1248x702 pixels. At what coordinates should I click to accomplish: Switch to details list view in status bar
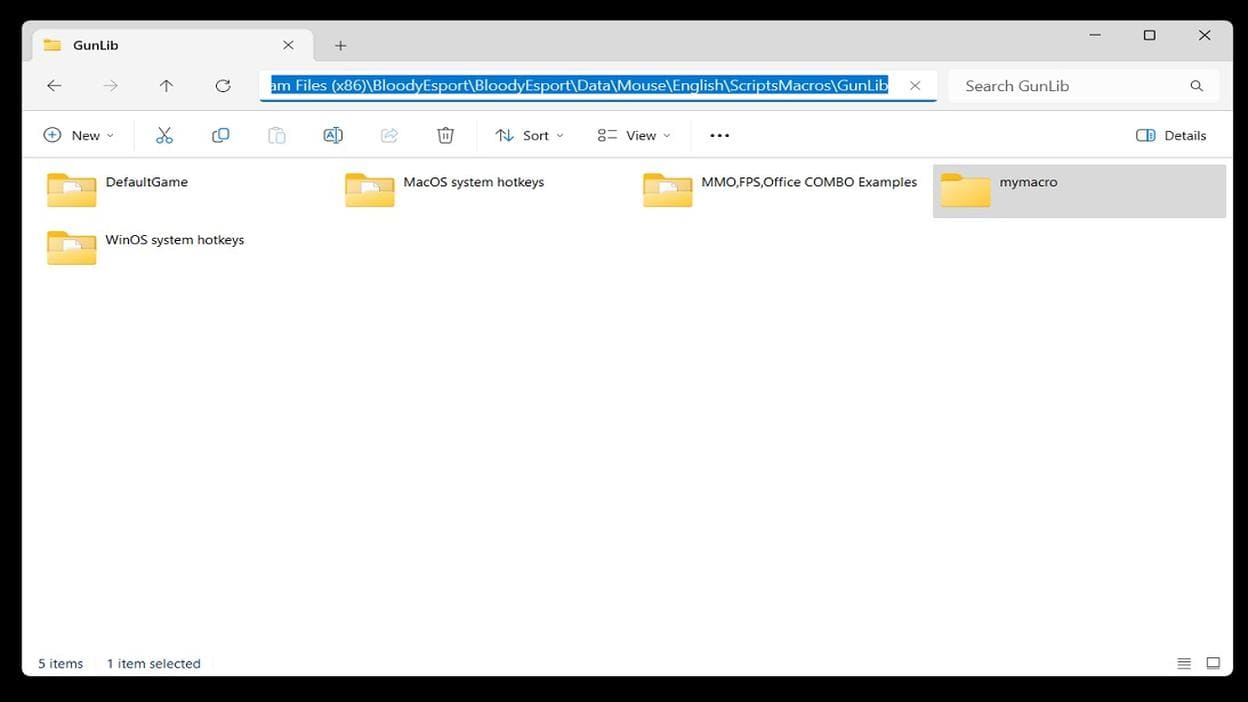[1184, 663]
